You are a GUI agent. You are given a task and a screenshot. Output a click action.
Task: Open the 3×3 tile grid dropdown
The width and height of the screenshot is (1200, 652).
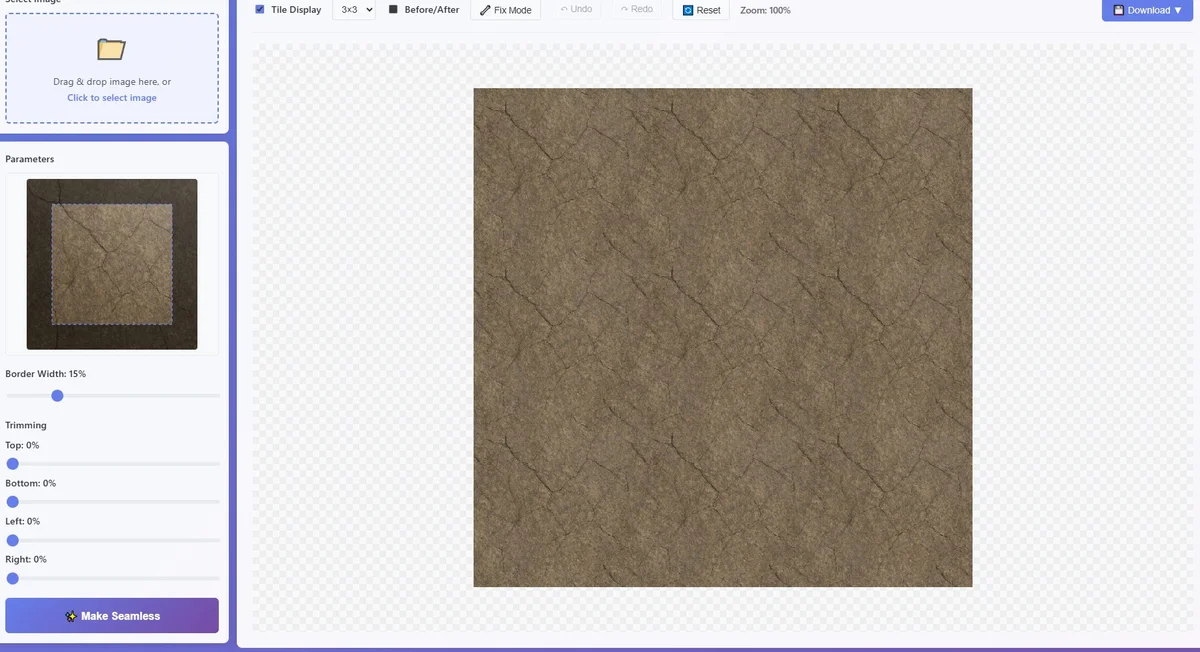coord(354,10)
